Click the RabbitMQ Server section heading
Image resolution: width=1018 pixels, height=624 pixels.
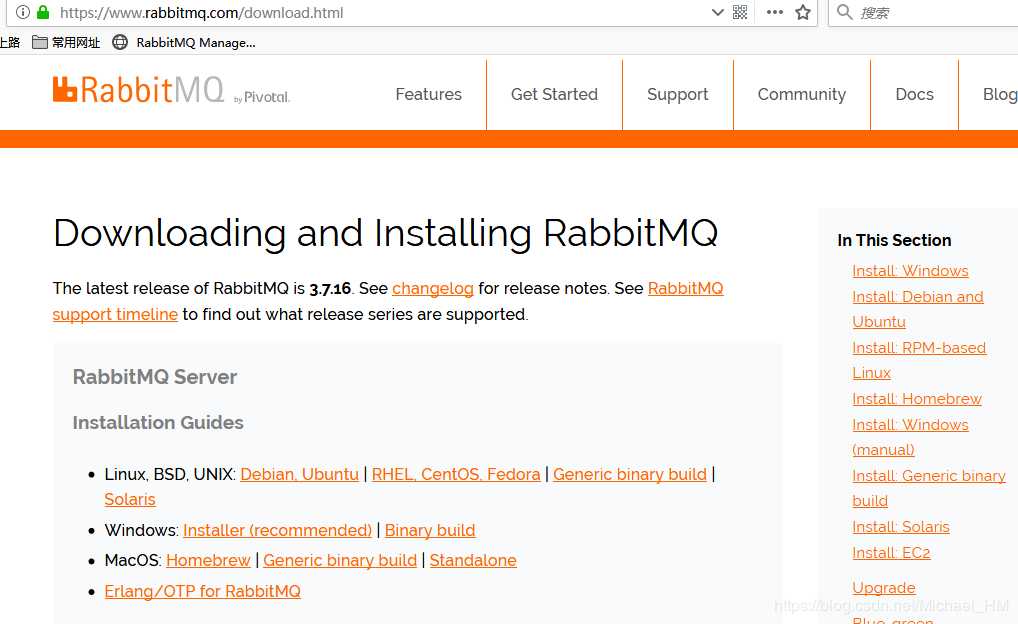tap(155, 377)
